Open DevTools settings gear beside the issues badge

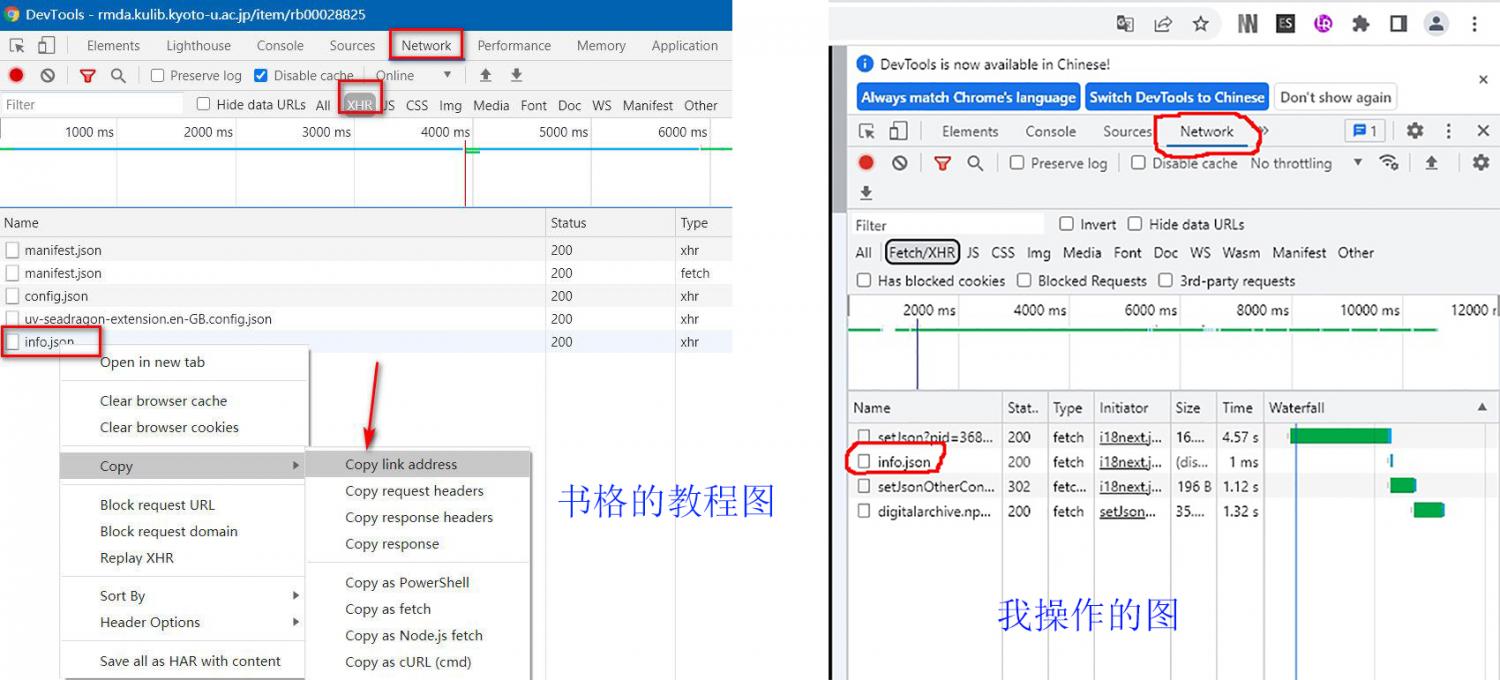1415,131
